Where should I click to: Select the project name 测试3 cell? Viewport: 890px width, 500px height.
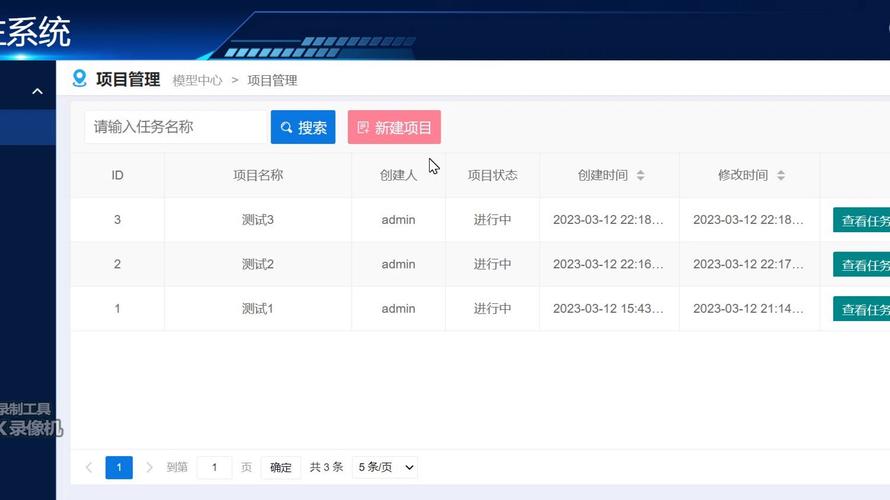(x=258, y=220)
